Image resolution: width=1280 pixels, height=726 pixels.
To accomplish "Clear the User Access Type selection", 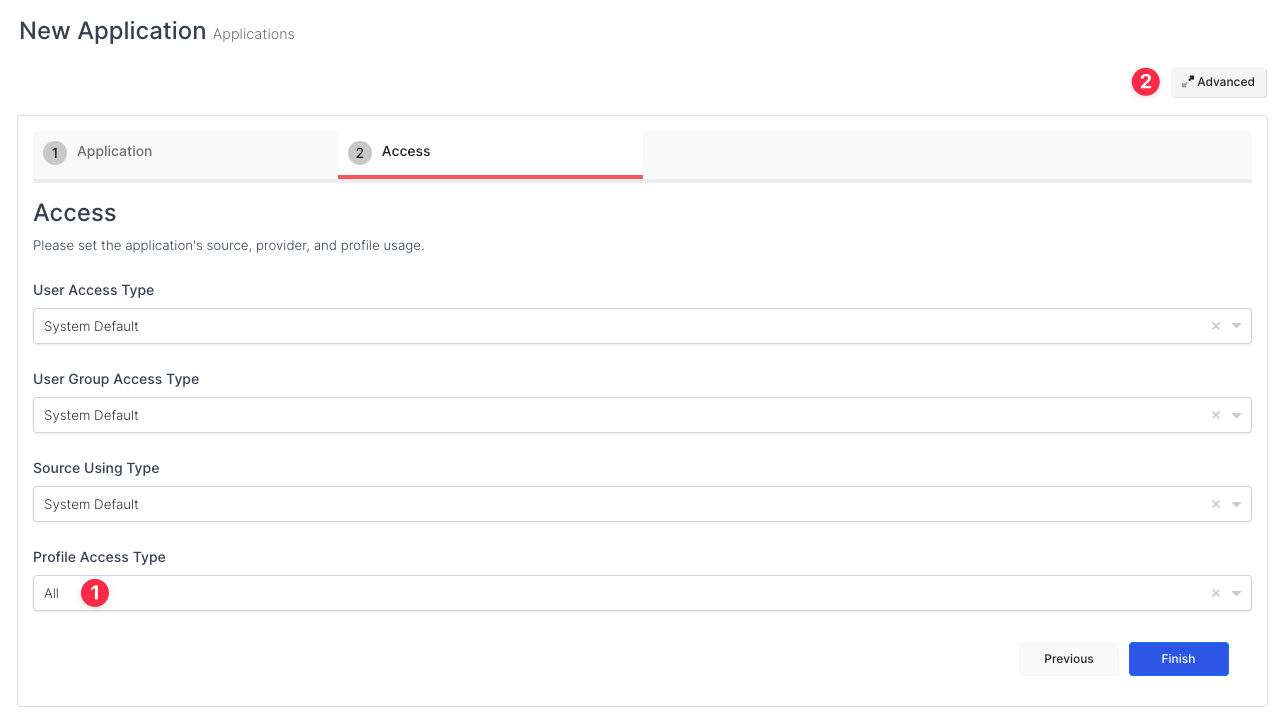I will (1215, 326).
